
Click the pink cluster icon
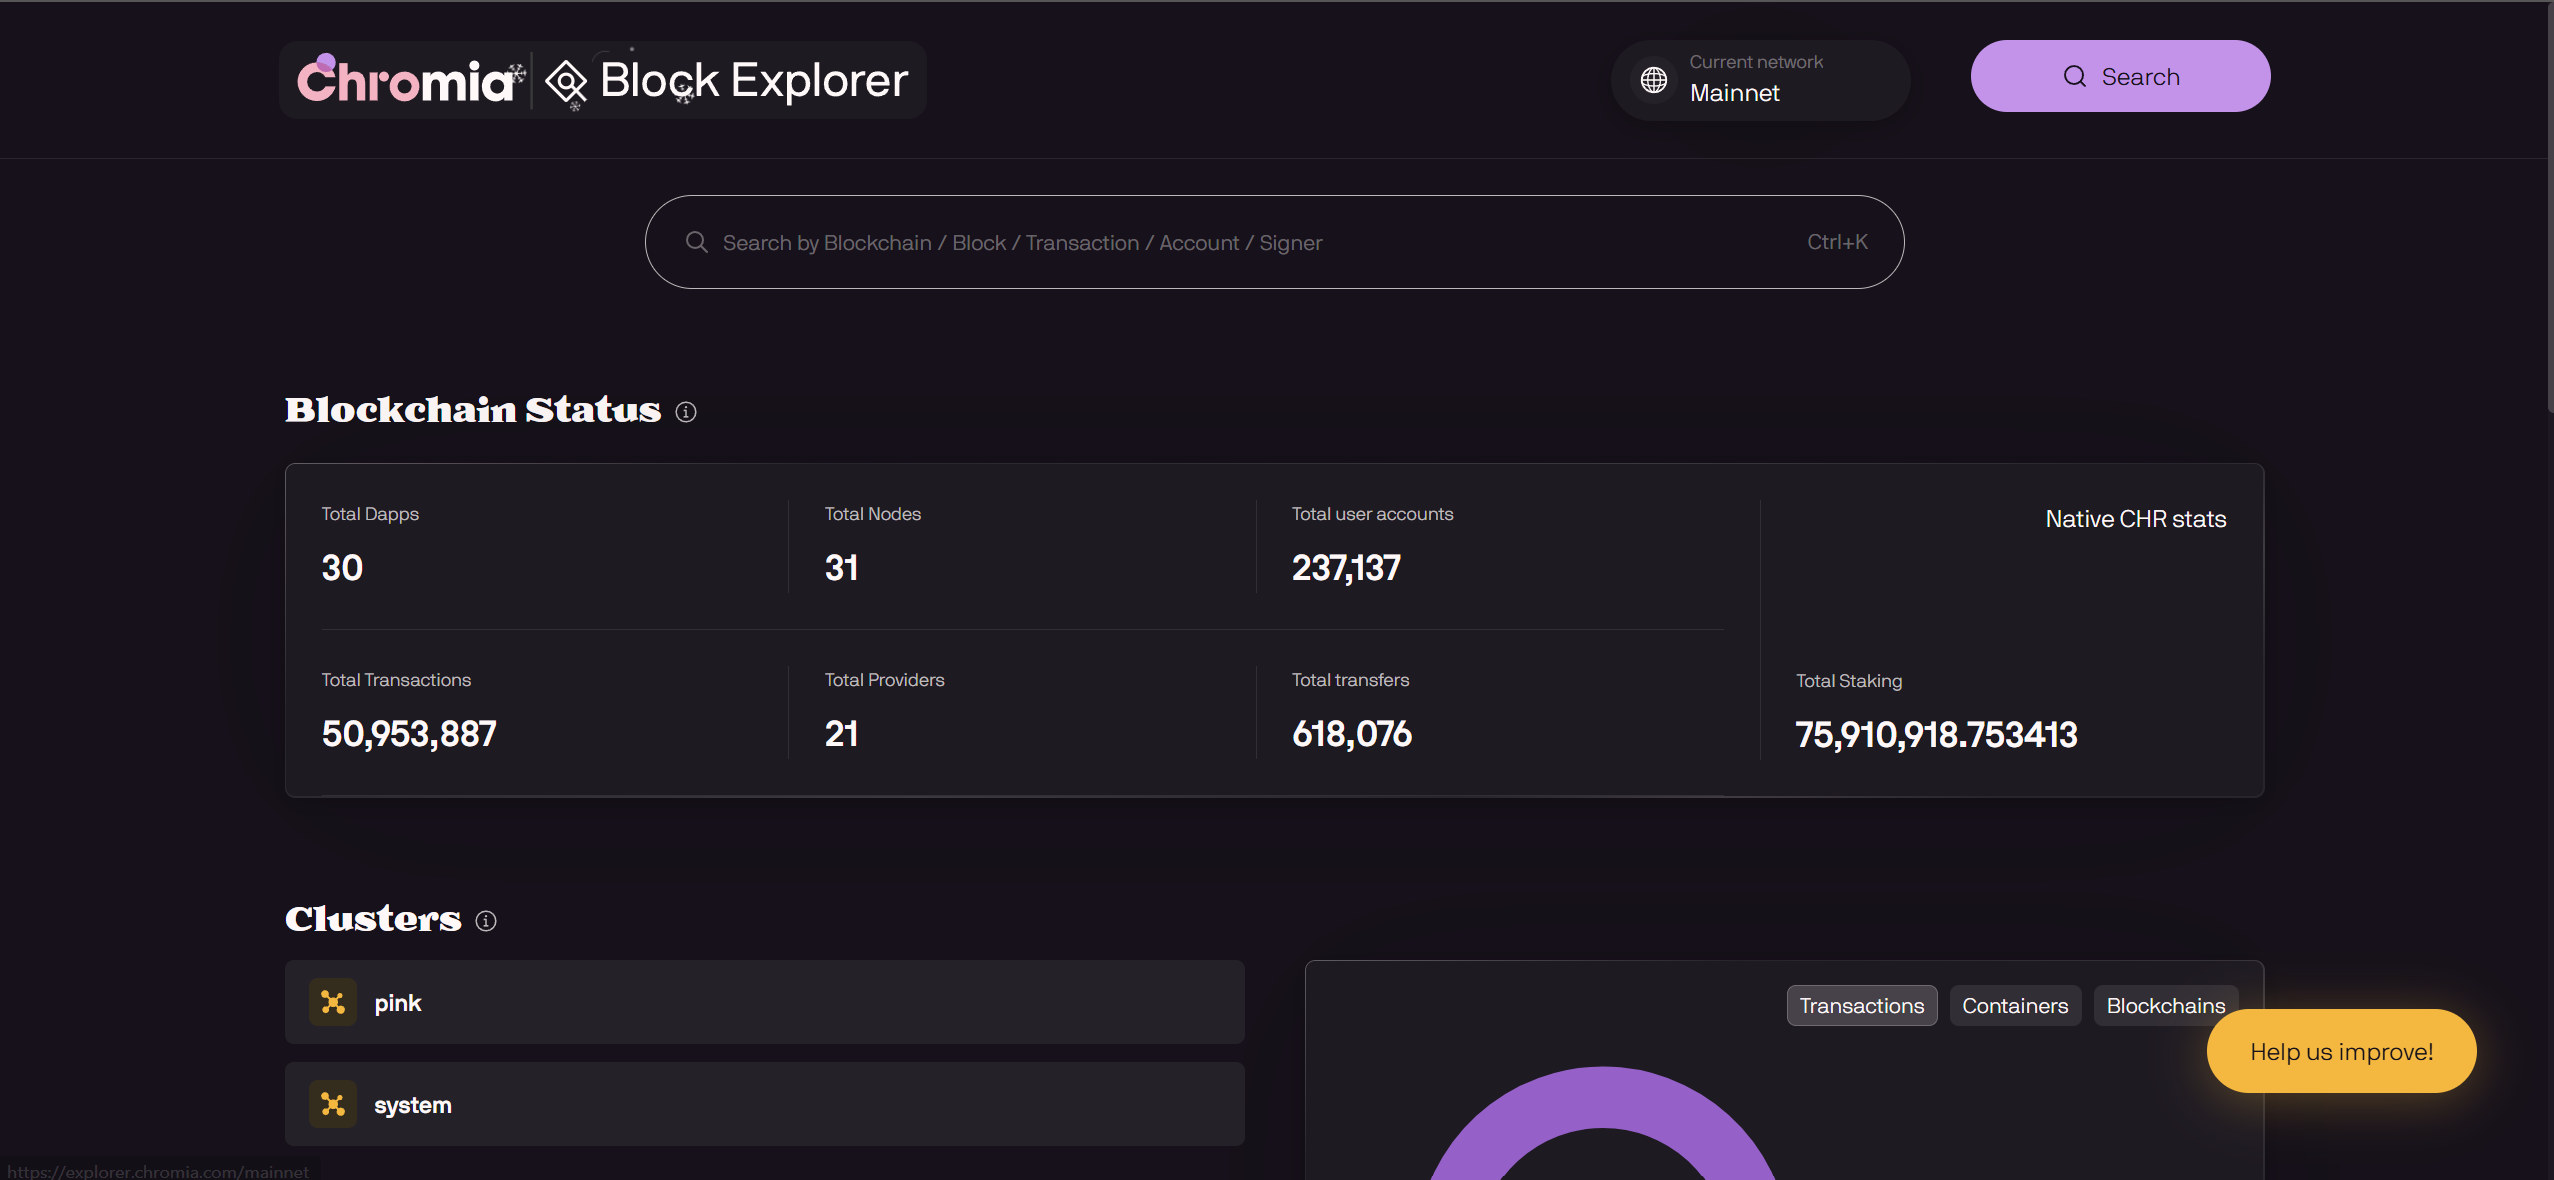332,1002
